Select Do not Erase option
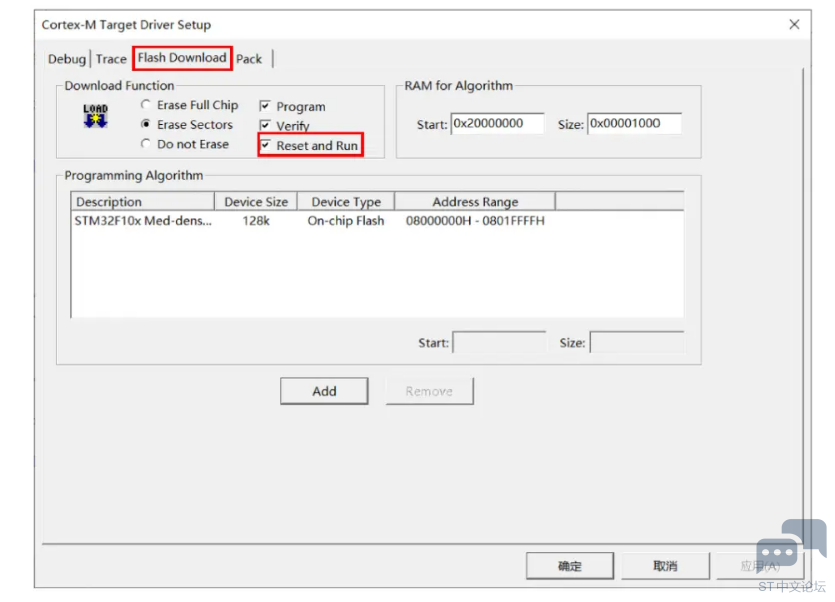Screen dimensions: 835x602 coord(185,144)
